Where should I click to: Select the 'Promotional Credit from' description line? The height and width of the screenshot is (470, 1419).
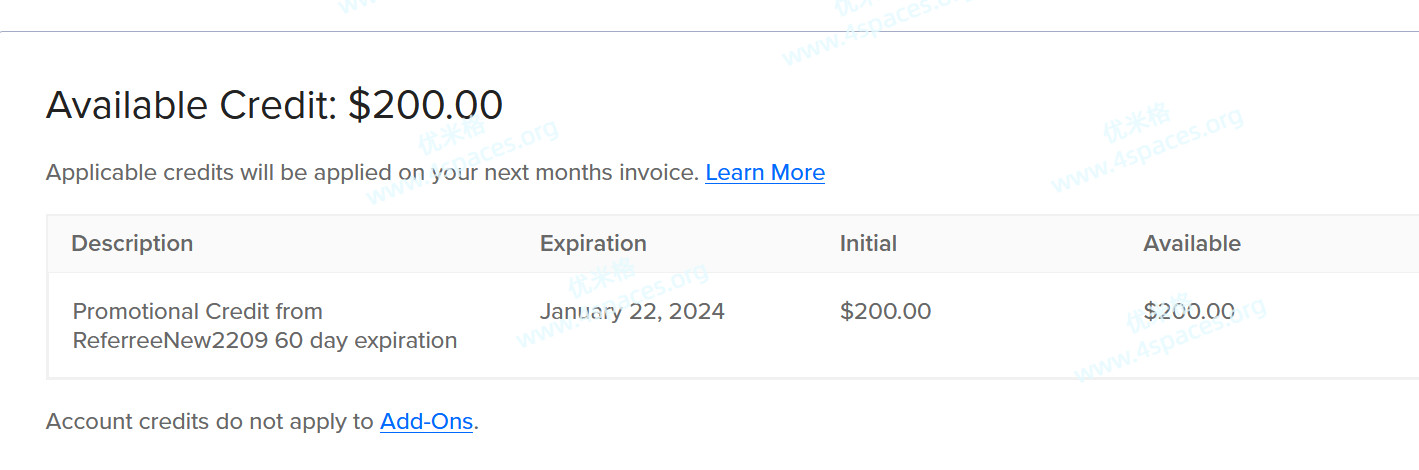[x=198, y=311]
